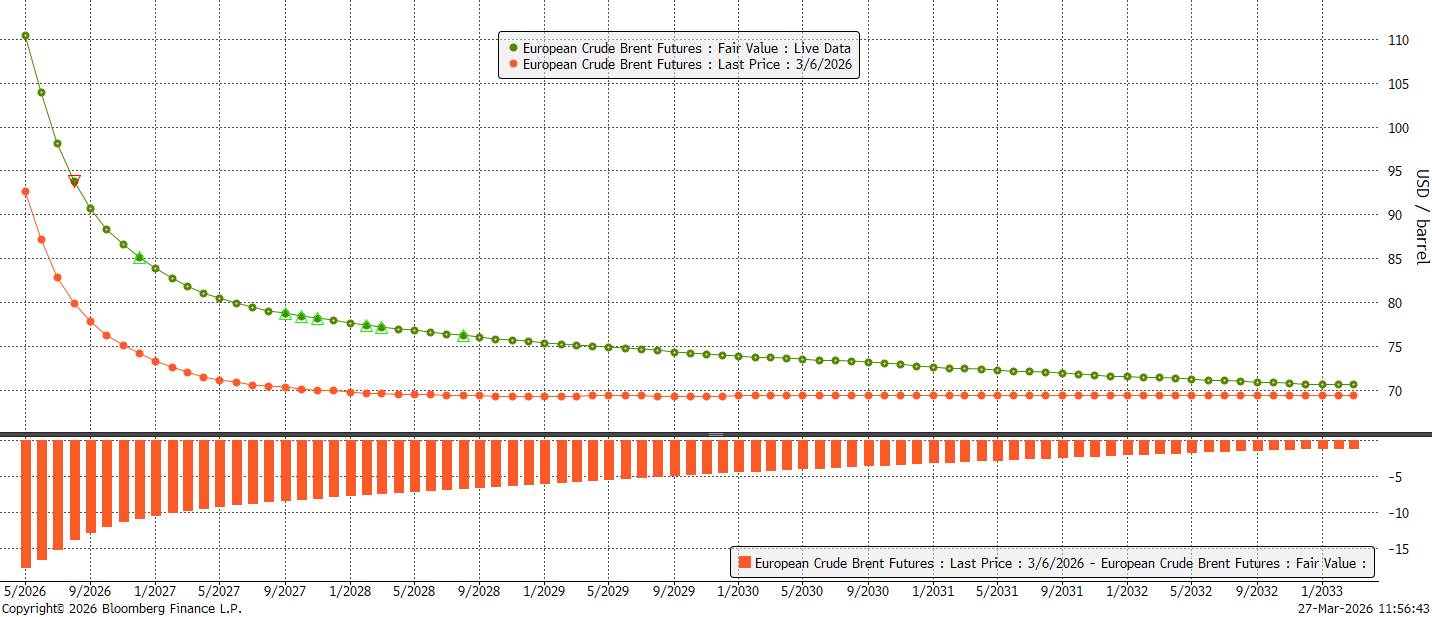Click the green dot in the legend
The width and height of the screenshot is (1432, 617).
pyautogui.click(x=514, y=47)
